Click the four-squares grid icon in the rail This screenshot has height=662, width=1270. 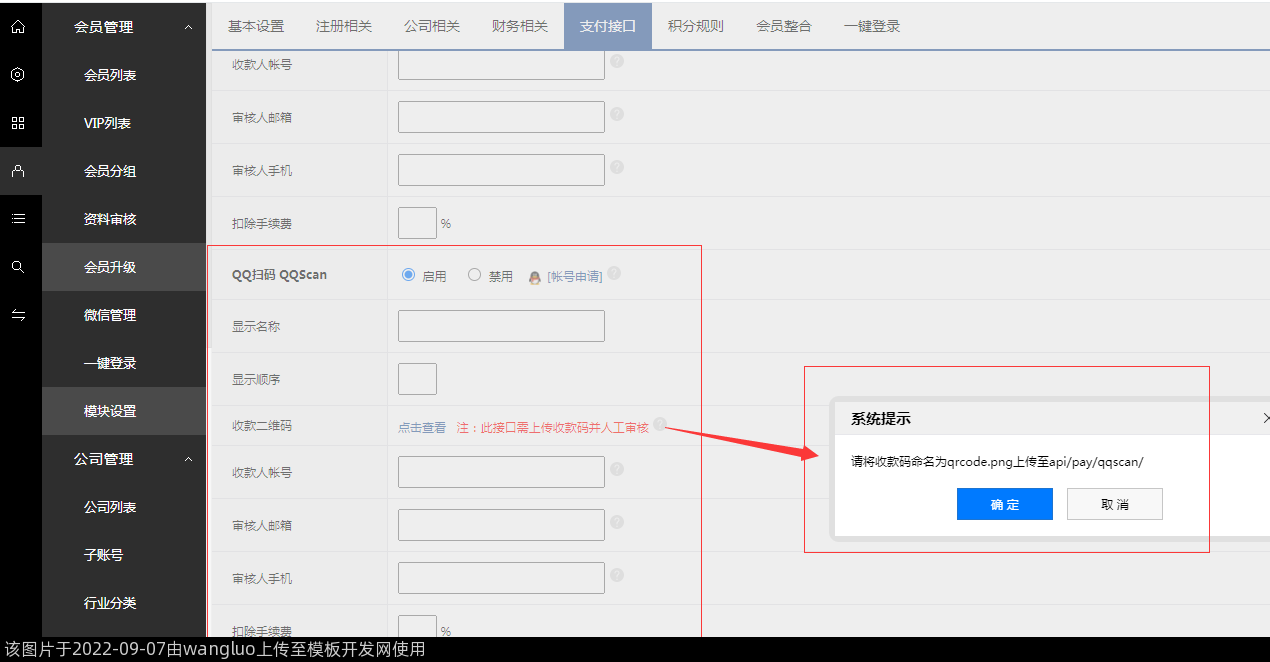pyautogui.click(x=18, y=123)
